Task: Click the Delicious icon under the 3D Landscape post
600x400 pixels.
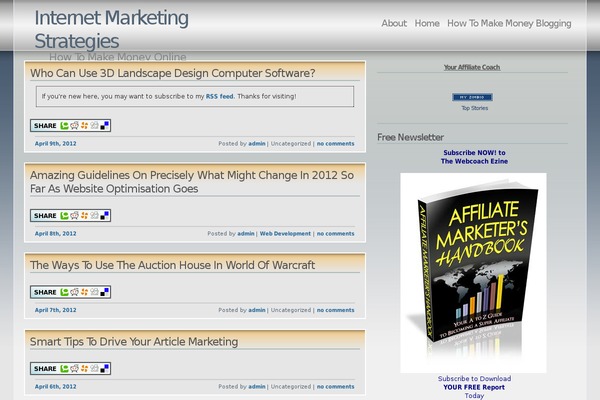Action: 104,126
